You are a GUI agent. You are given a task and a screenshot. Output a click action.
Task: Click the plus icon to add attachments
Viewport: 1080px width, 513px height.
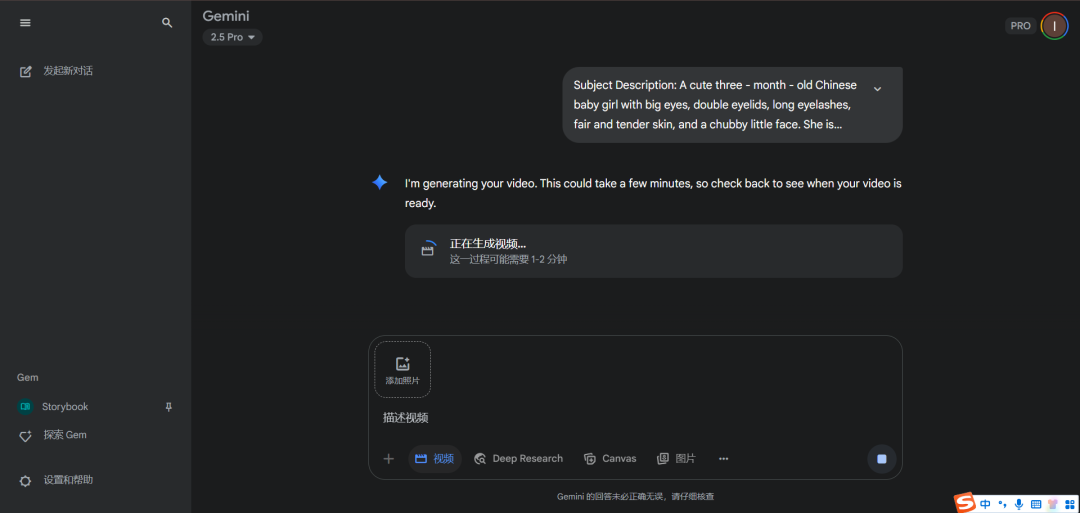(x=389, y=459)
